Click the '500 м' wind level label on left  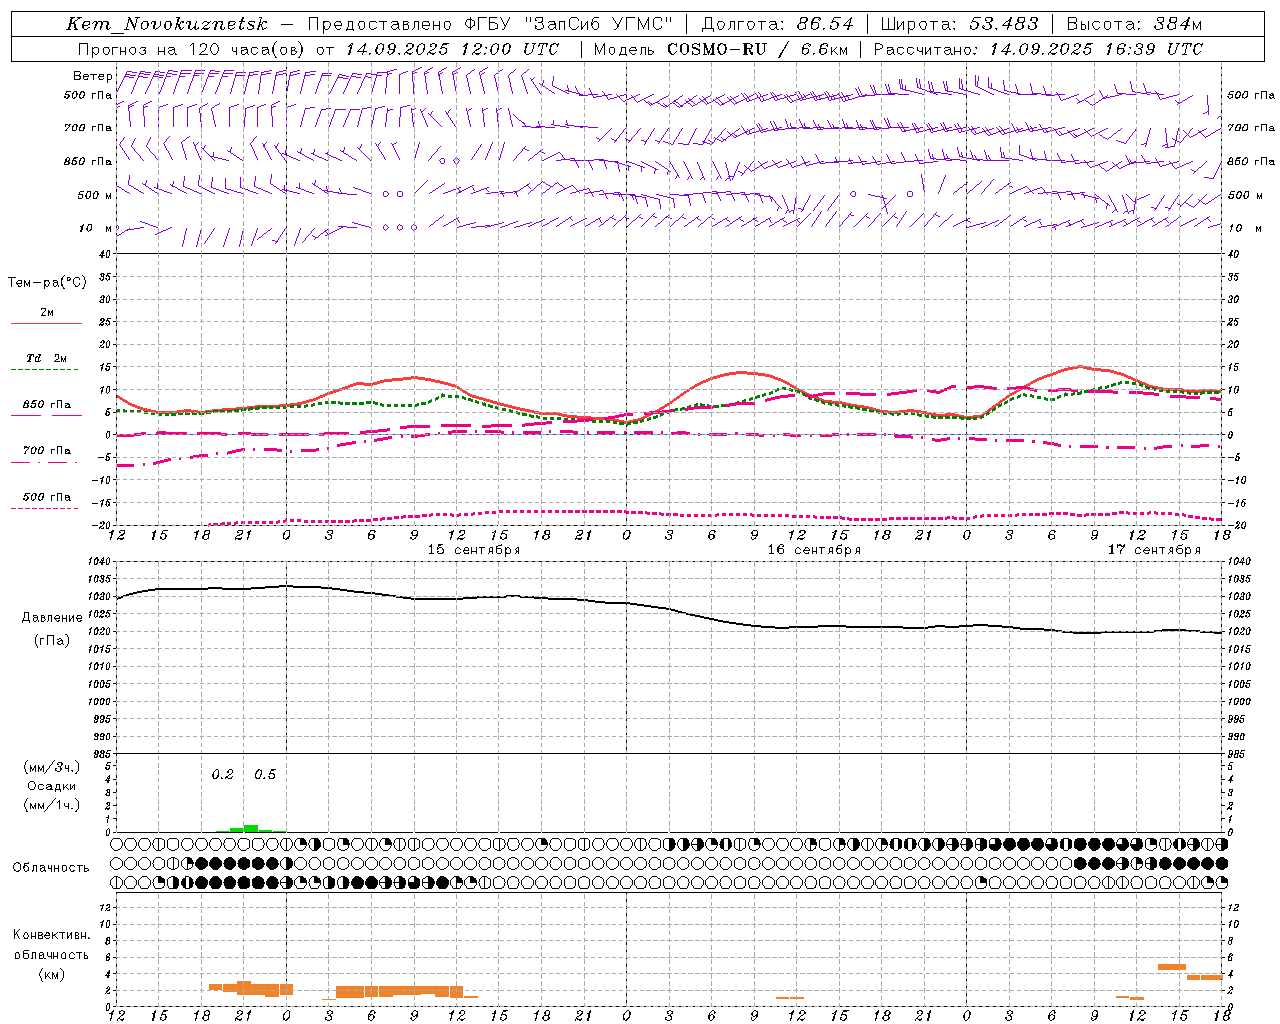[95, 195]
